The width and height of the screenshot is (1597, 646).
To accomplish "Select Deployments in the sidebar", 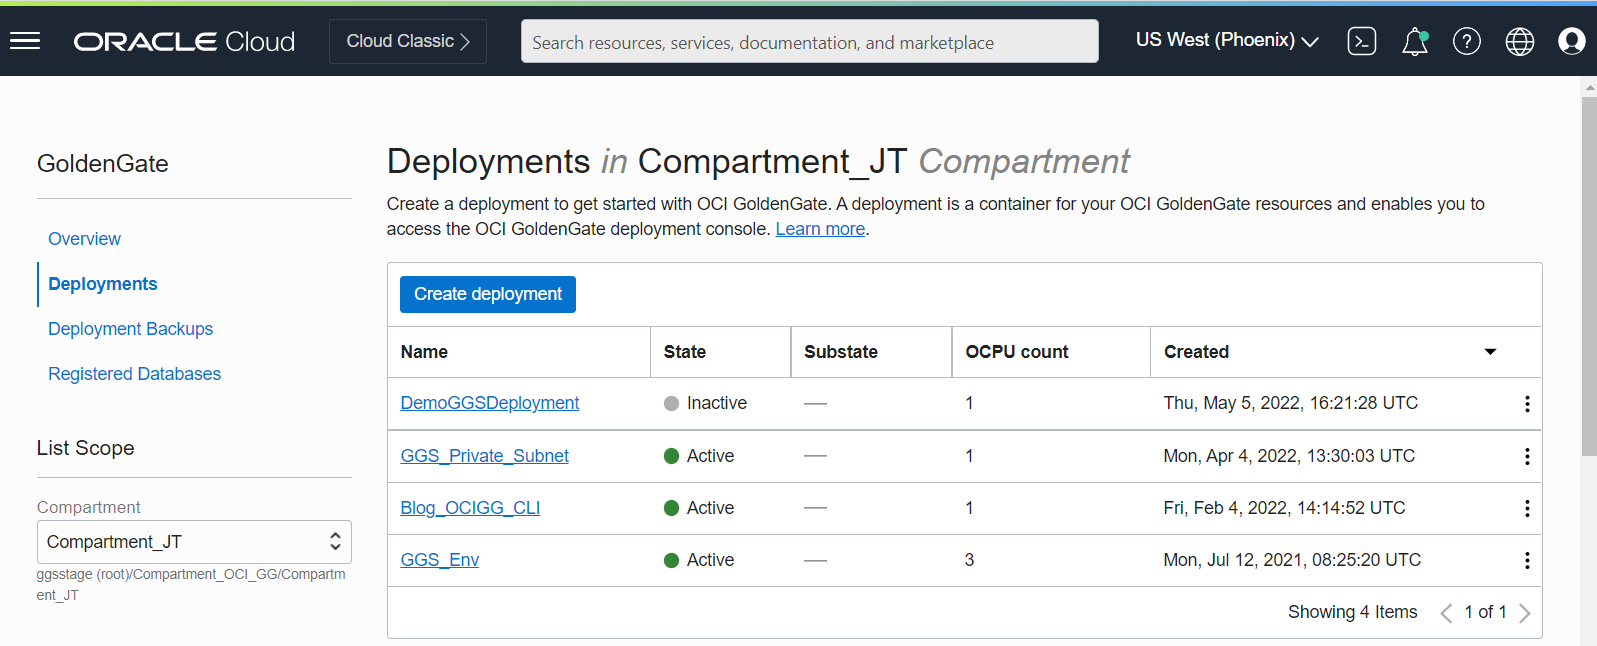I will (x=103, y=284).
